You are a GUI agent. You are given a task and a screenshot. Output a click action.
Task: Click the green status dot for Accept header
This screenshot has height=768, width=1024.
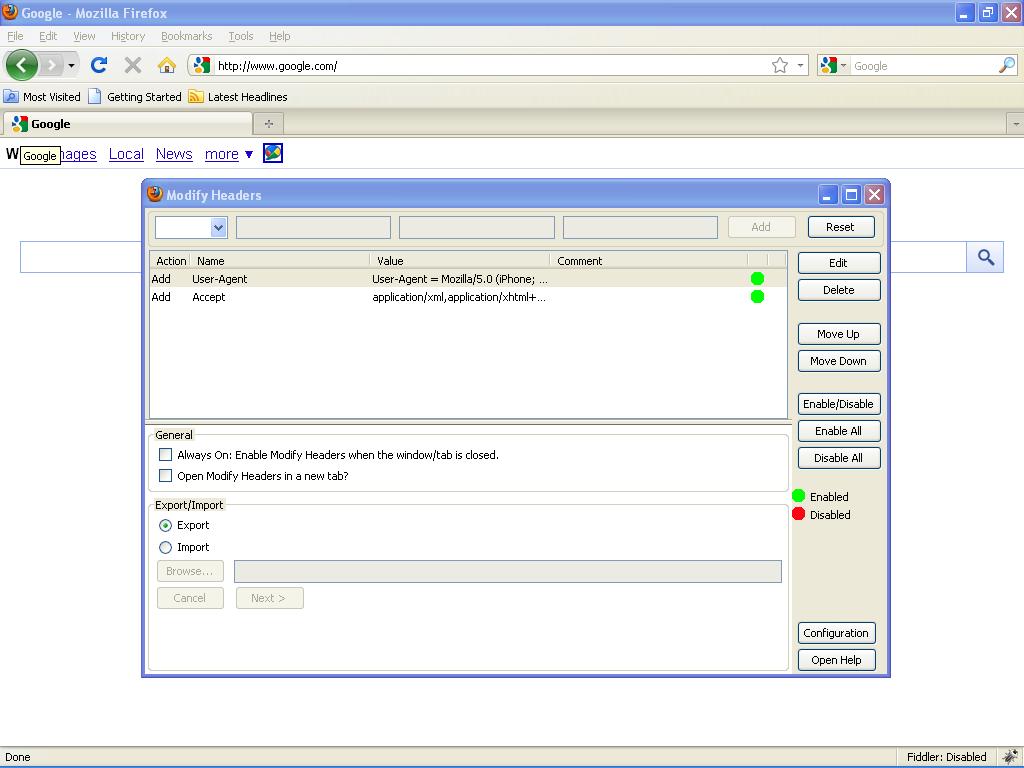coord(757,297)
